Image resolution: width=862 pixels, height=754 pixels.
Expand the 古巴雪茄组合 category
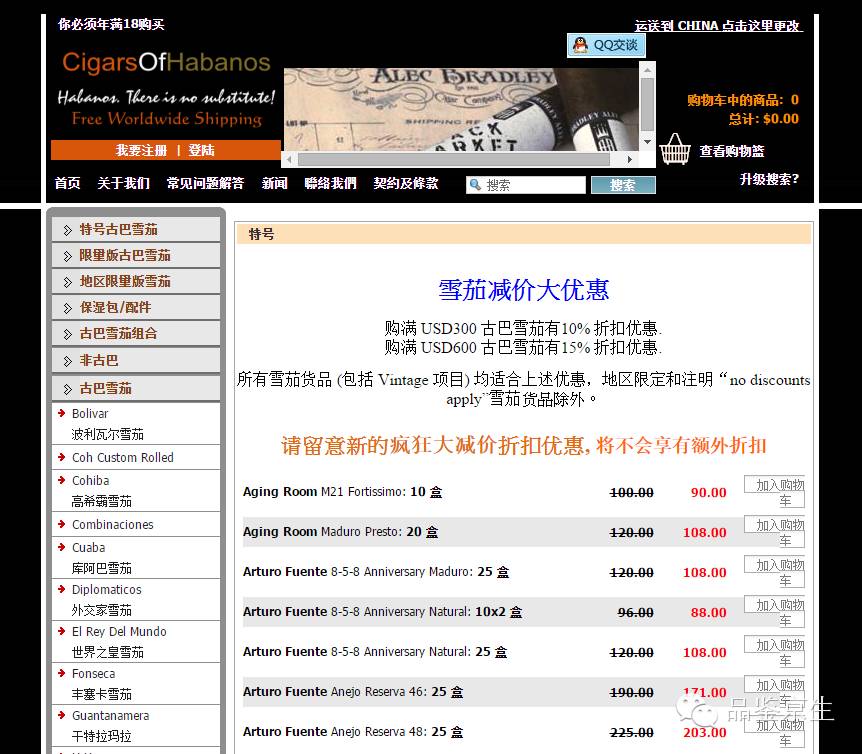tap(136, 334)
